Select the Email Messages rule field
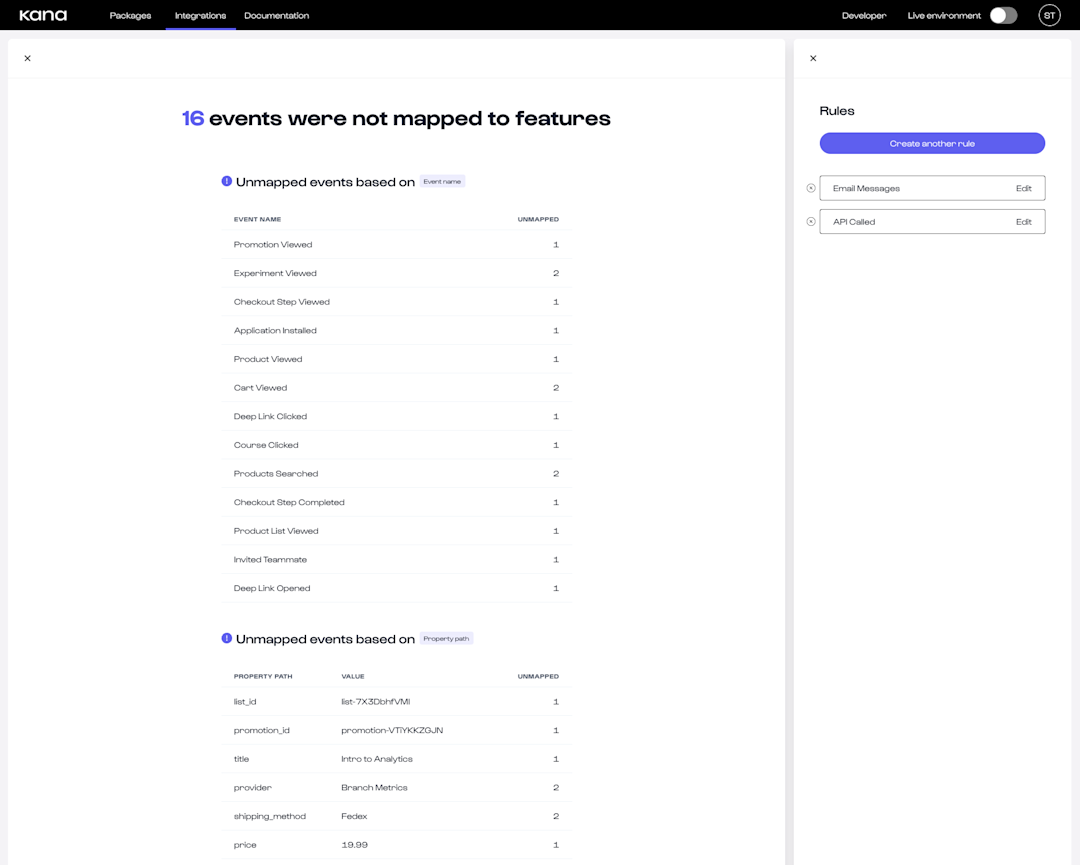Viewport: 1080px width, 865px height. click(932, 188)
